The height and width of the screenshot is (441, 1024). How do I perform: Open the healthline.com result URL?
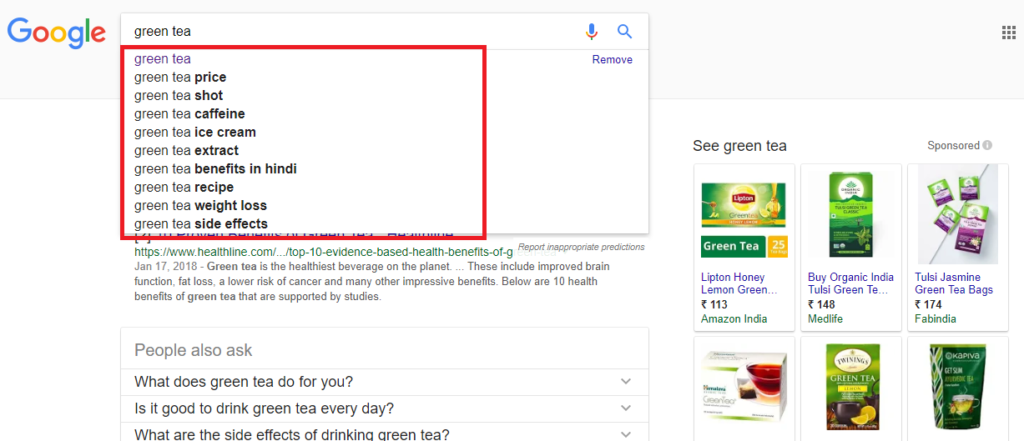pyautogui.click(x=323, y=252)
